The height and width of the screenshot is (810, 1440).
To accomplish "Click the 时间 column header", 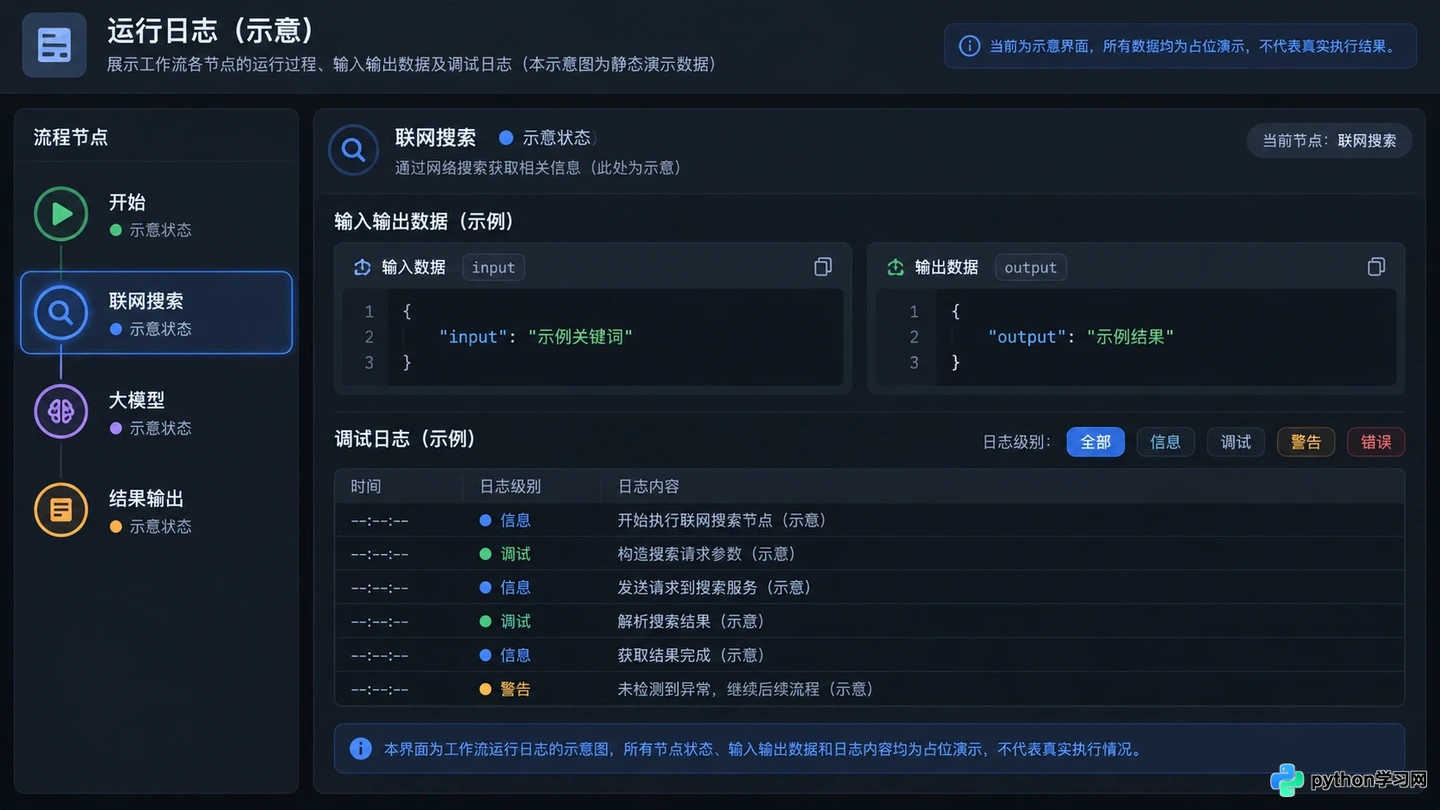I will pos(366,487).
